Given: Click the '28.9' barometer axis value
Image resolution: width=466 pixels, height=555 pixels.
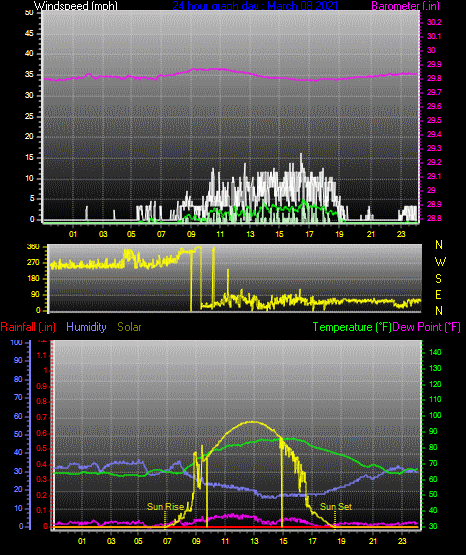Looking at the screenshot, I should coord(434,204).
